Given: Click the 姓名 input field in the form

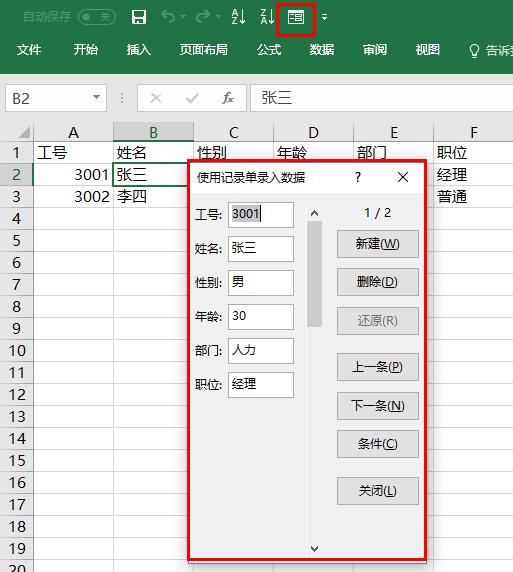Looking at the screenshot, I should pyautogui.click(x=261, y=249).
